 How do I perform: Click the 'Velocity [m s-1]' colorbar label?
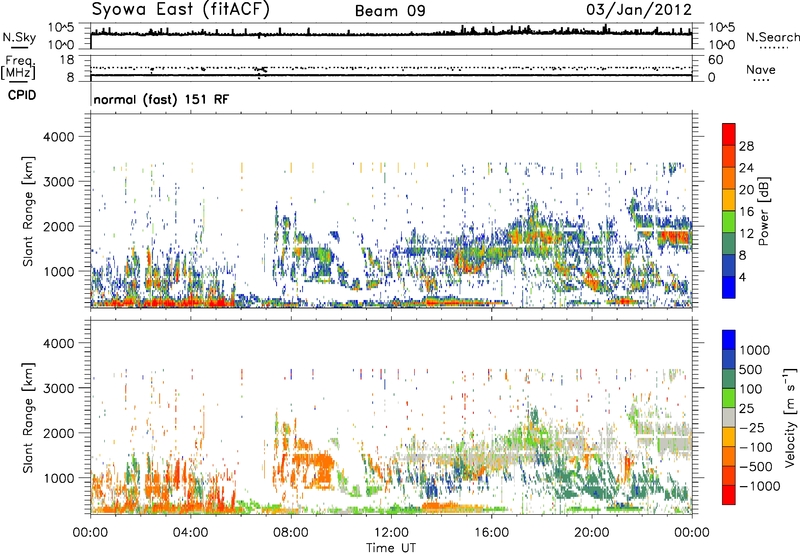coord(790,417)
